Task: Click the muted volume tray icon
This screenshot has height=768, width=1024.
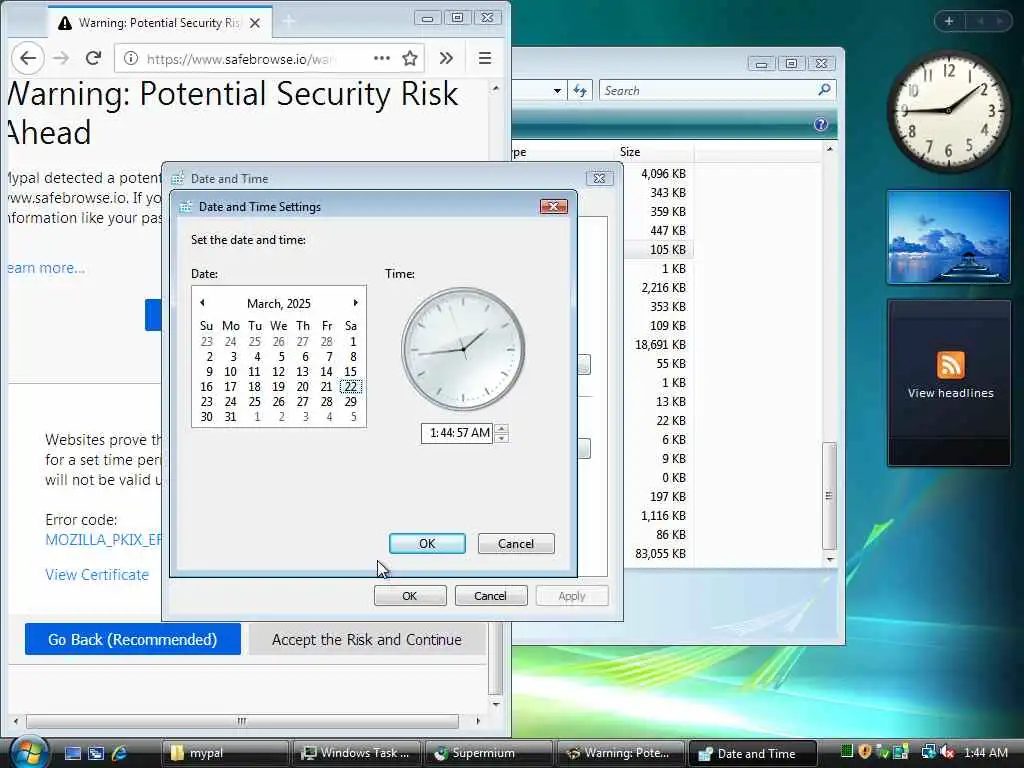Action: point(948,752)
